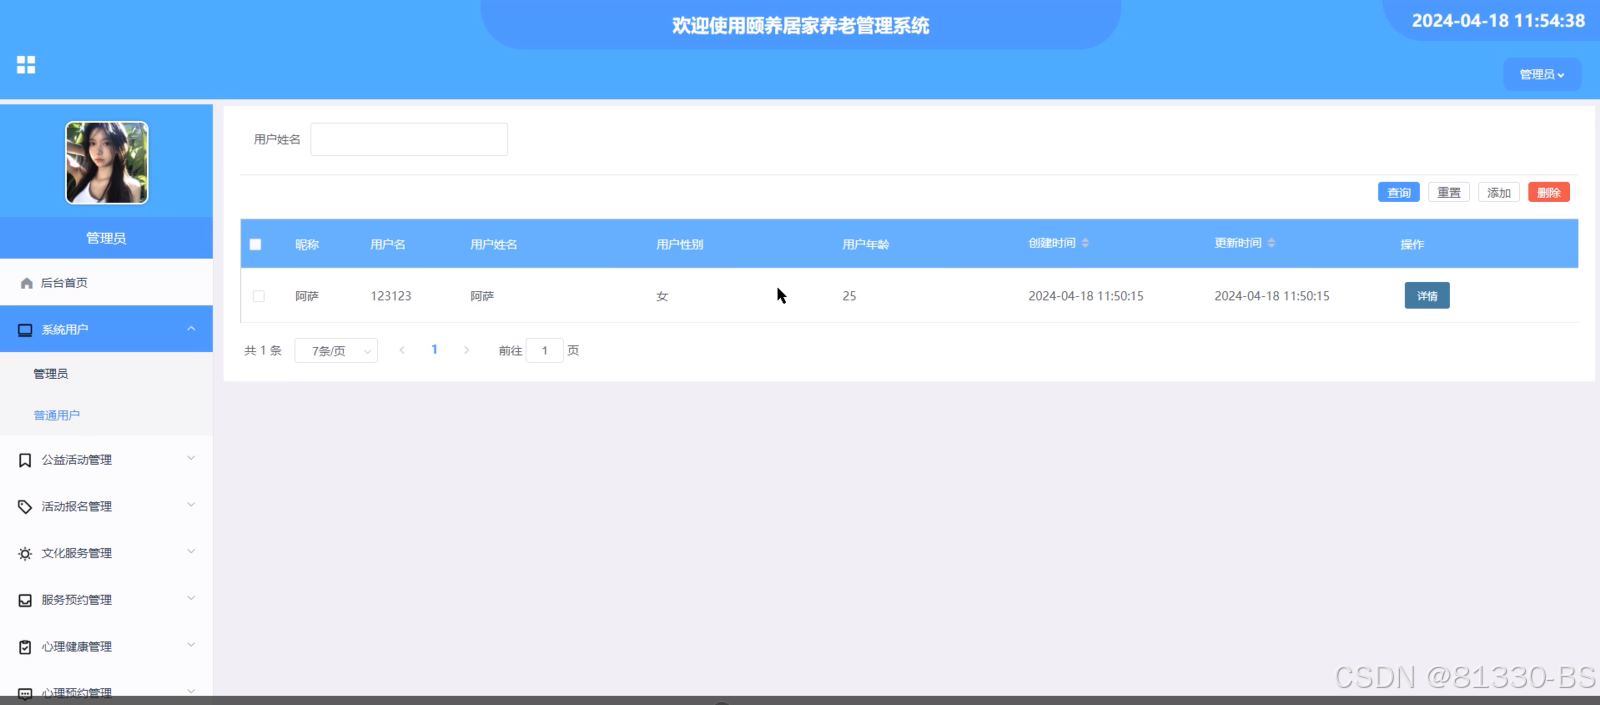Screen dimensions: 1600x705
Task: Click the 查询 search button
Action: [x=1399, y=192]
